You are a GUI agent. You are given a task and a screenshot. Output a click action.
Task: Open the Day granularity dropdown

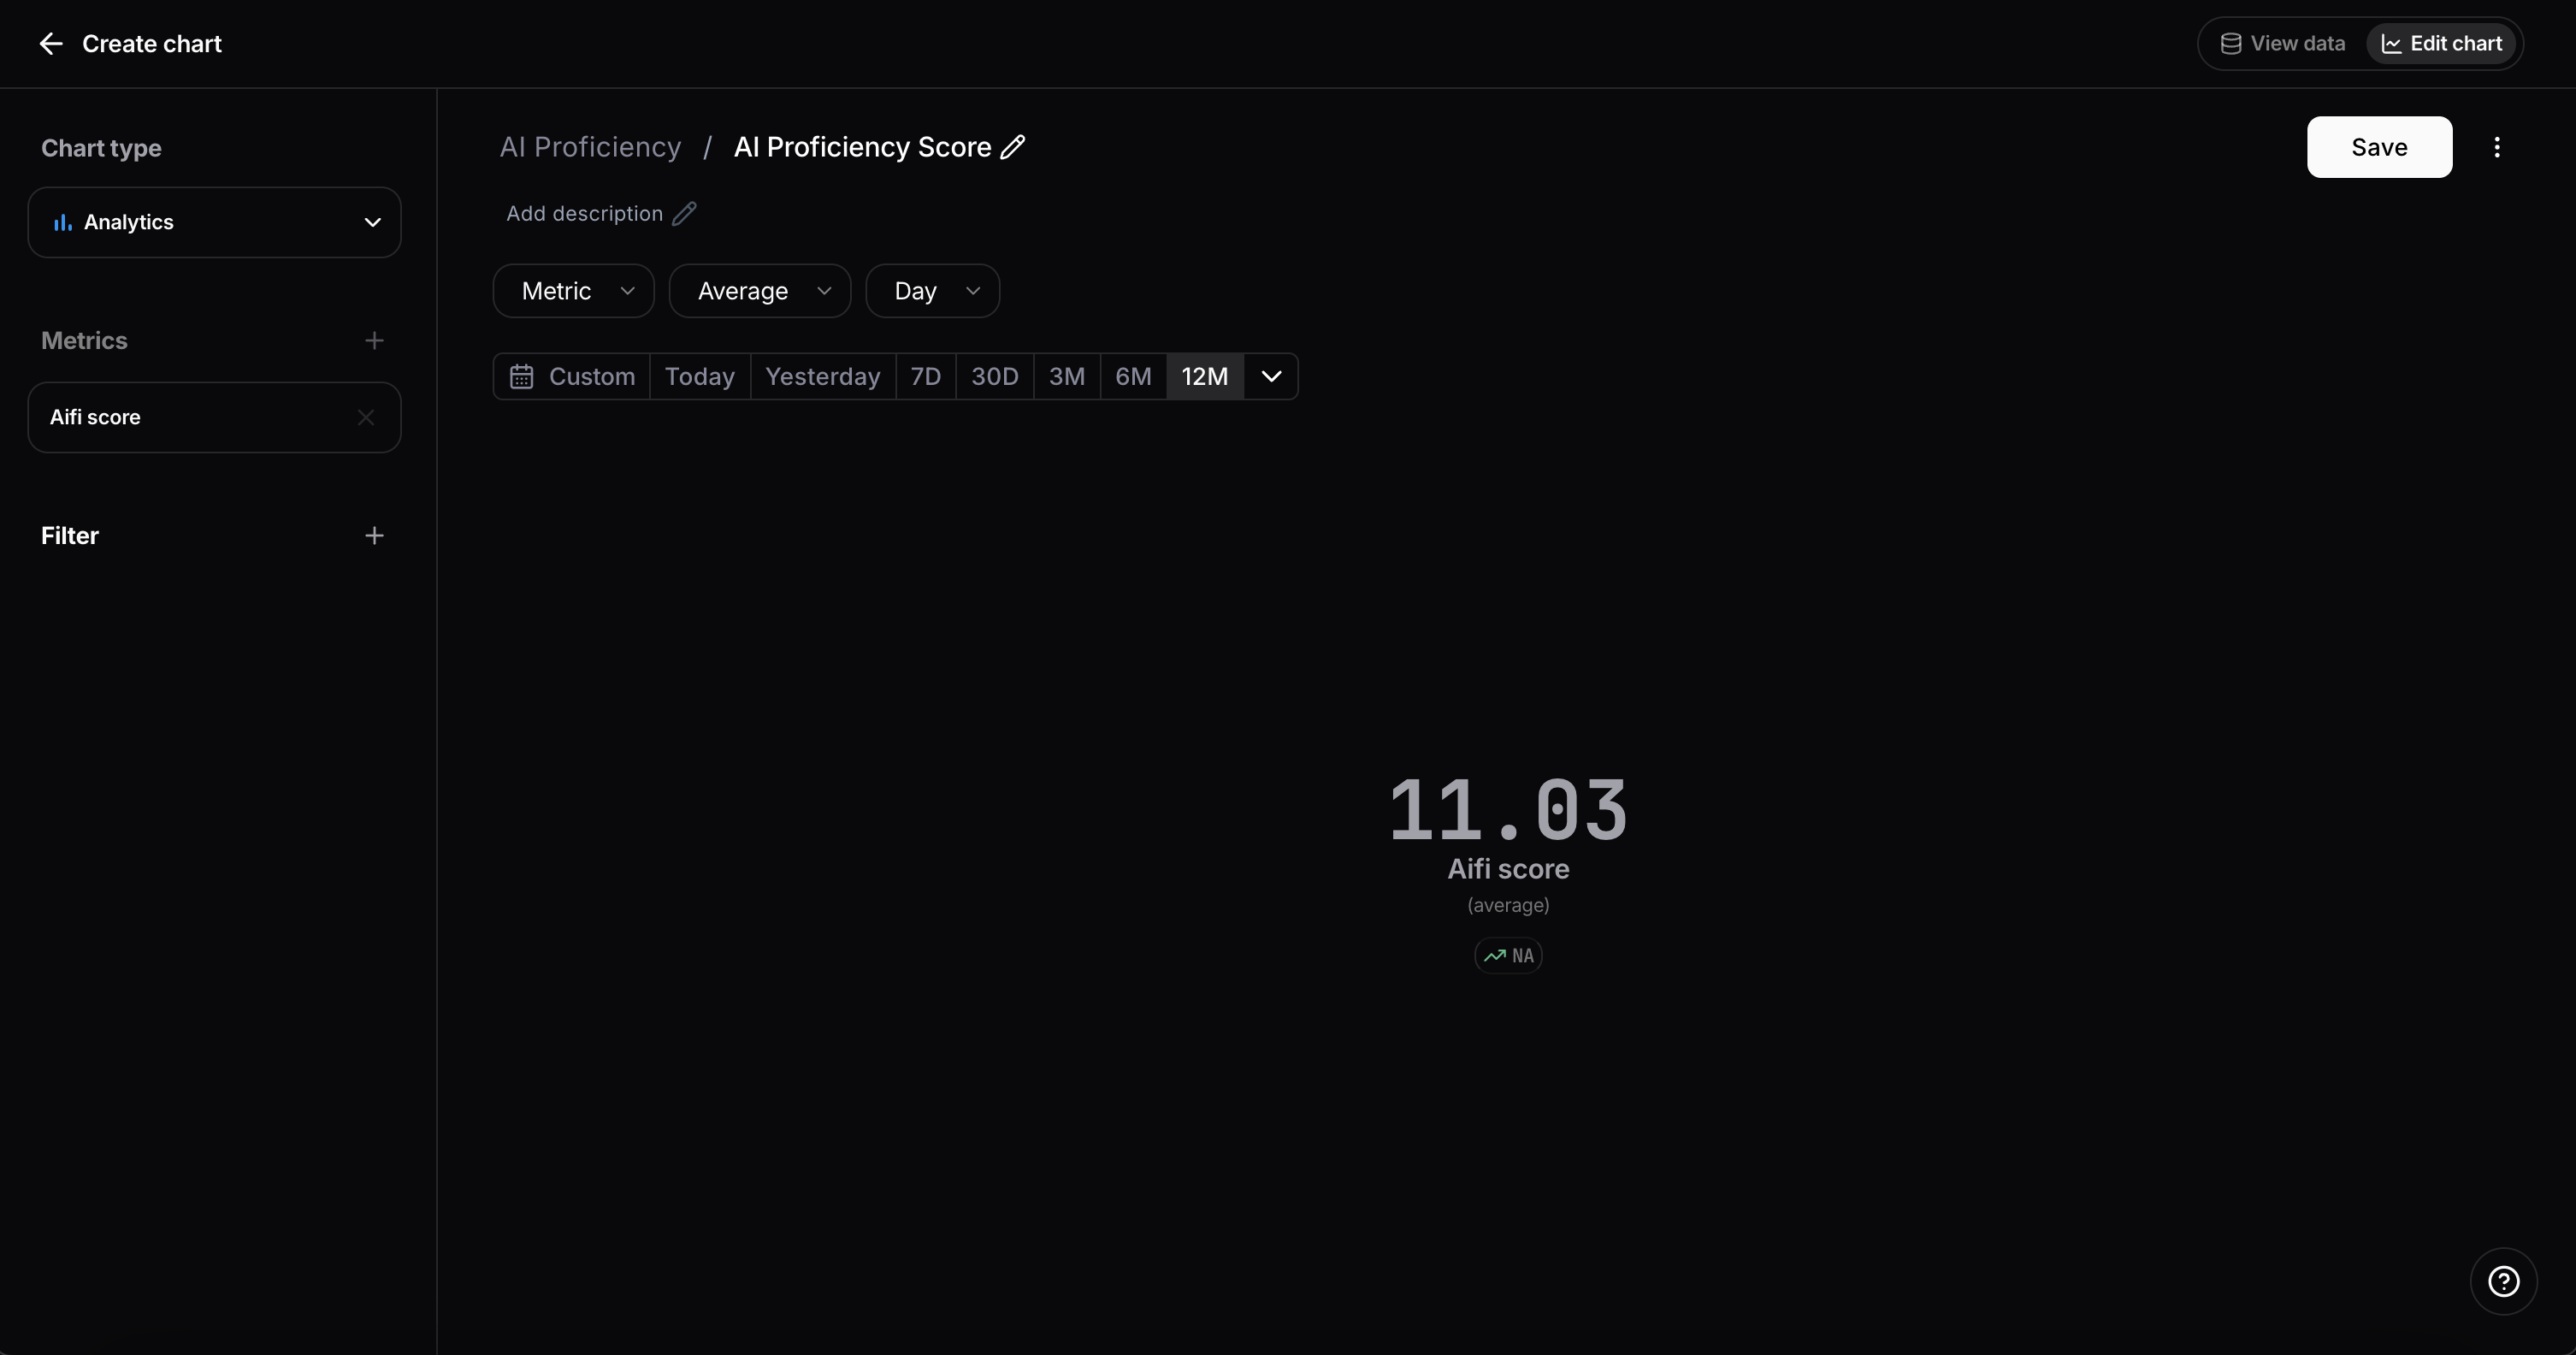coord(933,291)
